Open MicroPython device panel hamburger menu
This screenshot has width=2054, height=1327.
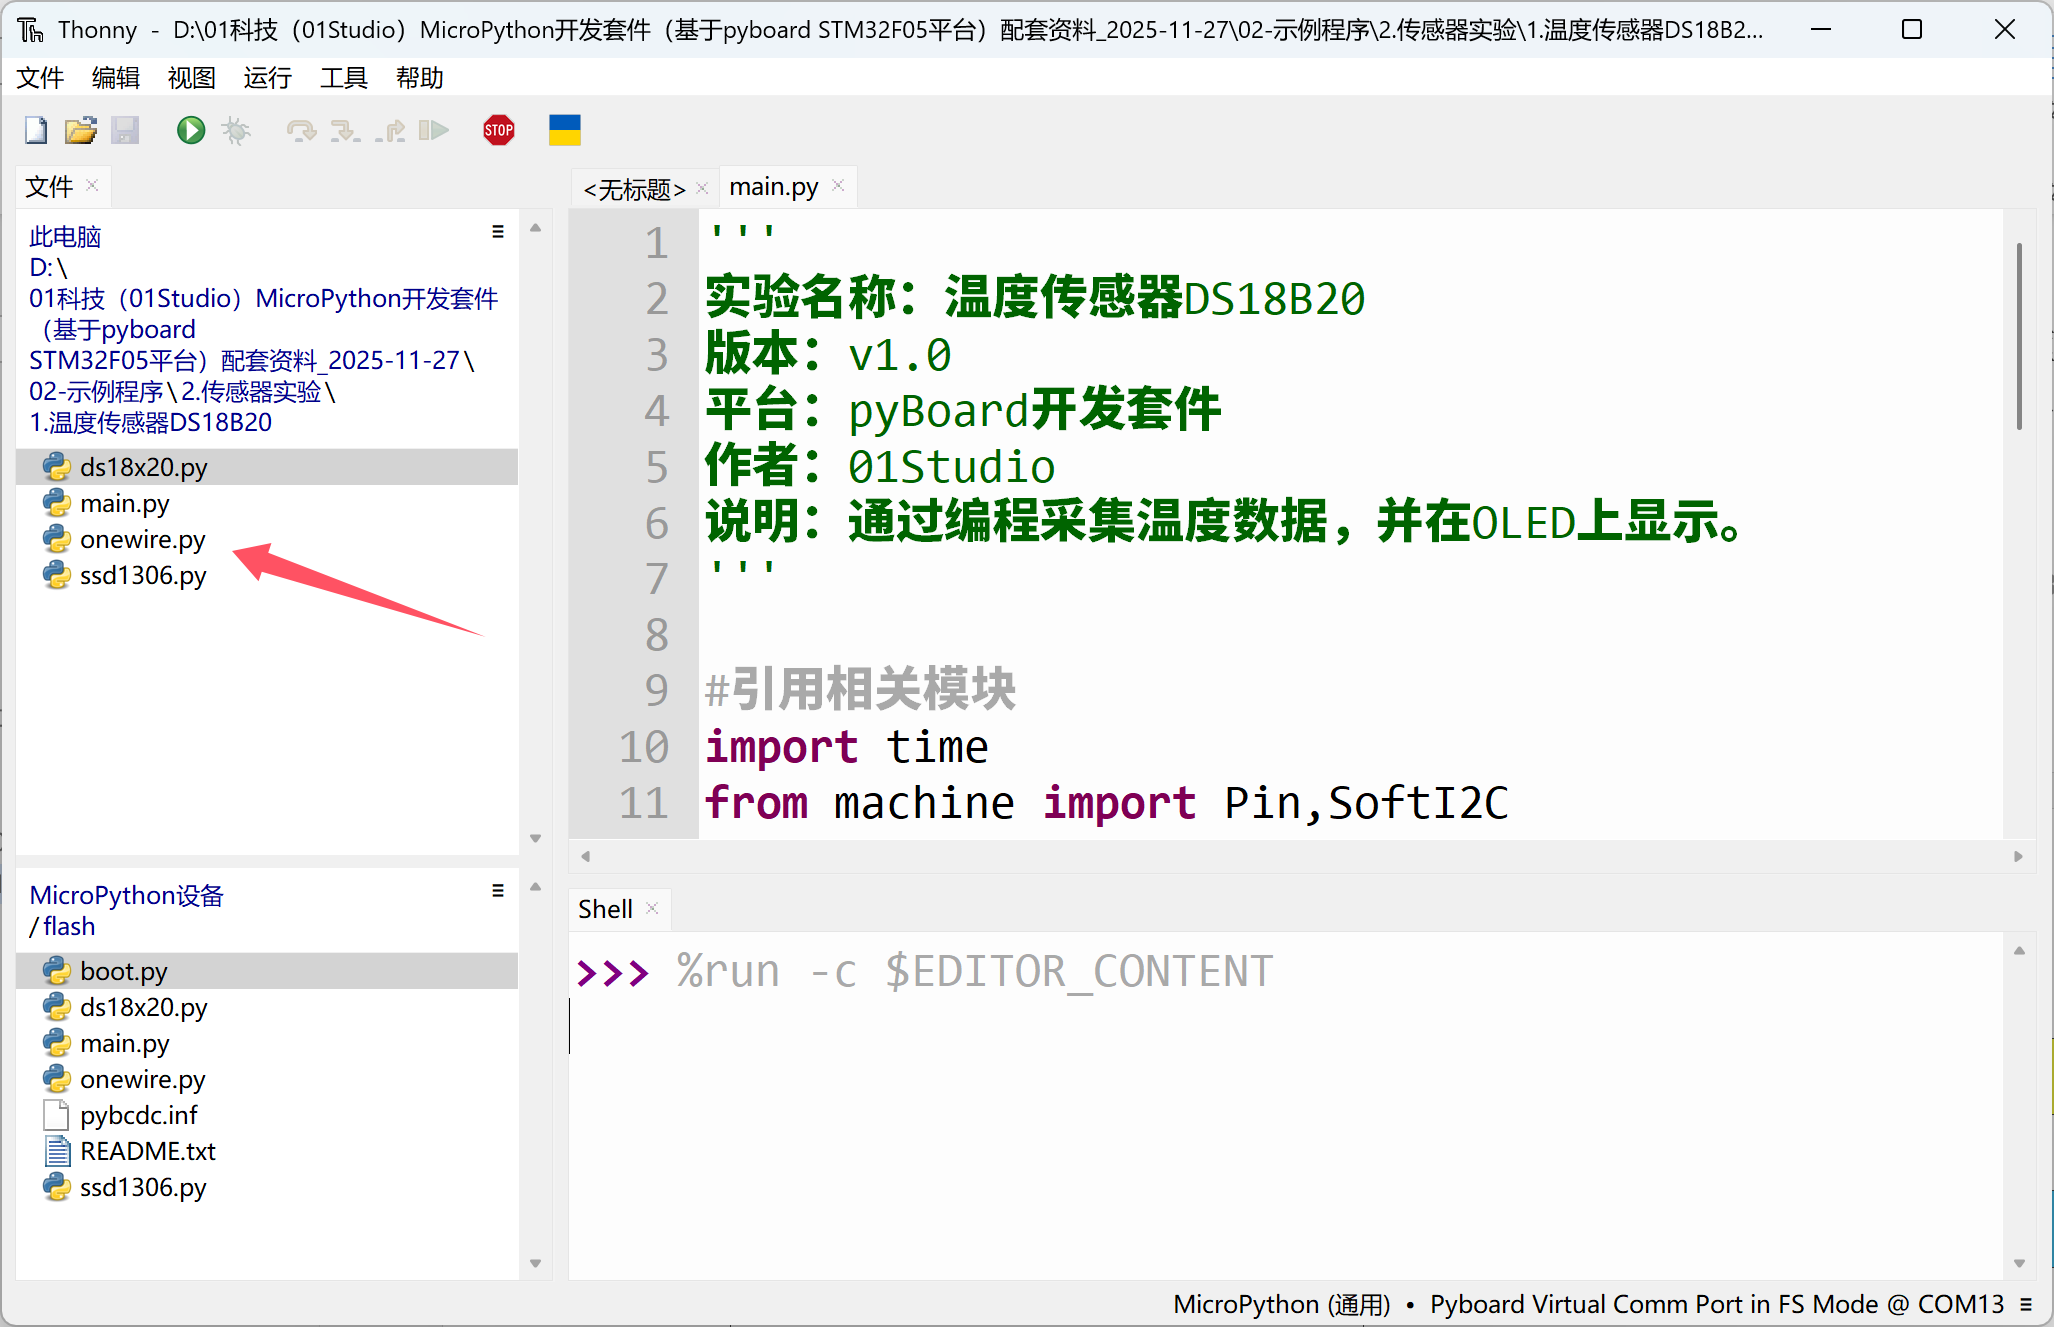(x=497, y=891)
